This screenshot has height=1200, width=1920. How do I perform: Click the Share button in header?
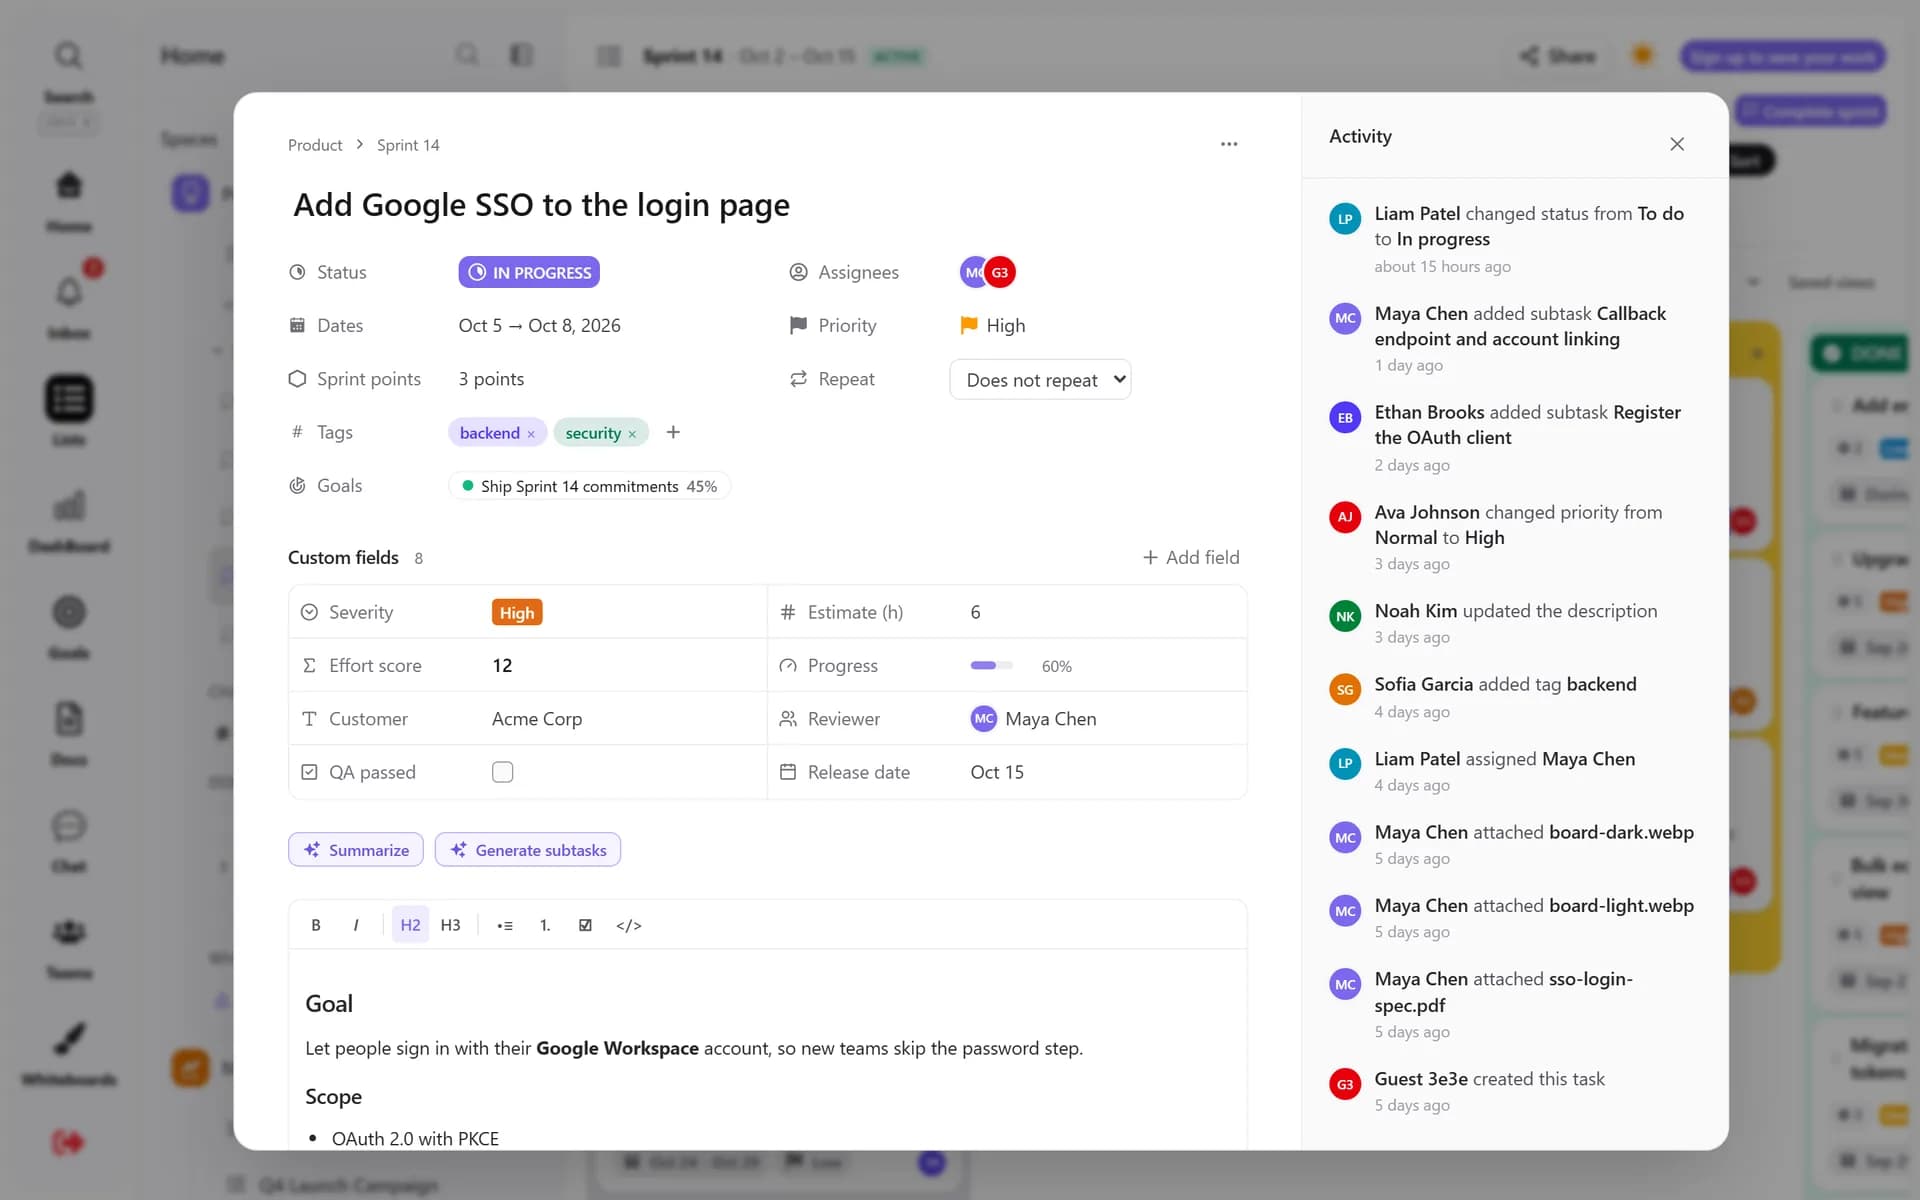click(x=1558, y=56)
